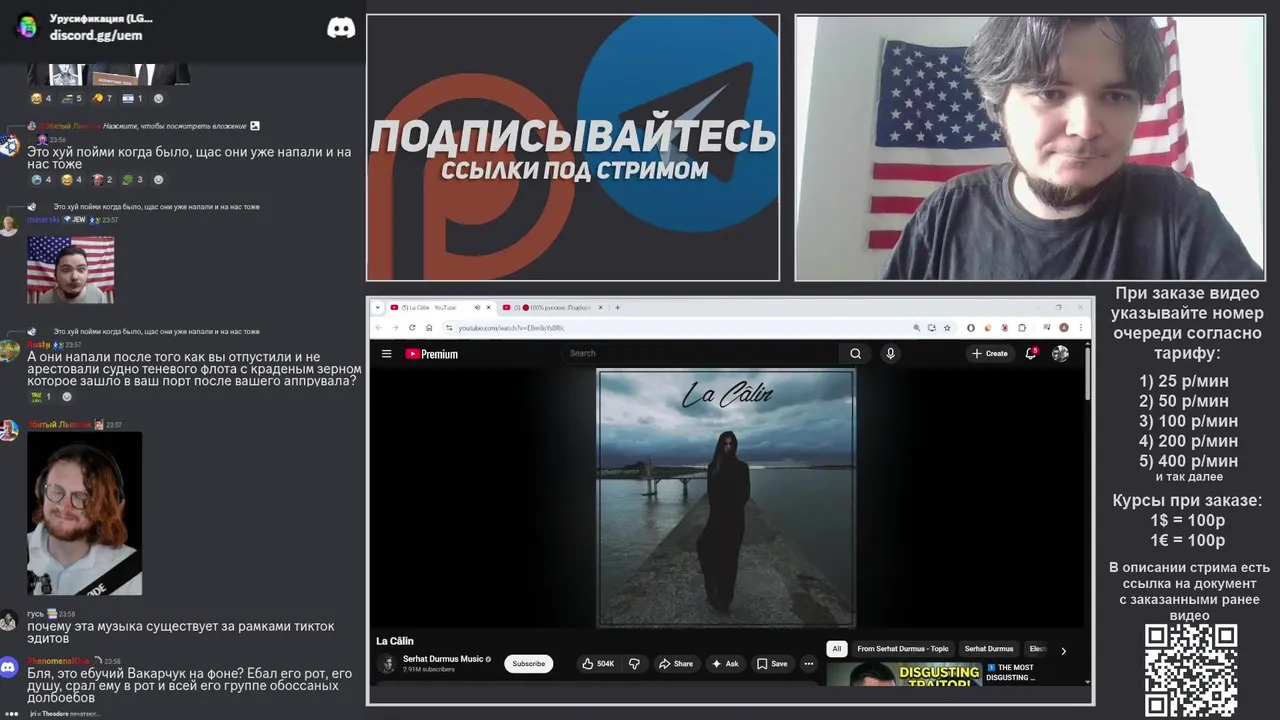Click the La Câlin album art video
Viewport: 1280px width, 720px height.
[726, 498]
